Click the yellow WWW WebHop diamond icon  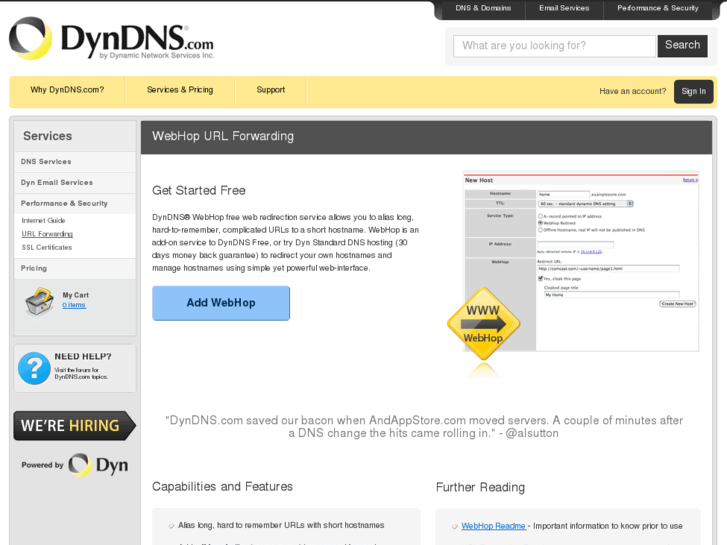coord(484,324)
